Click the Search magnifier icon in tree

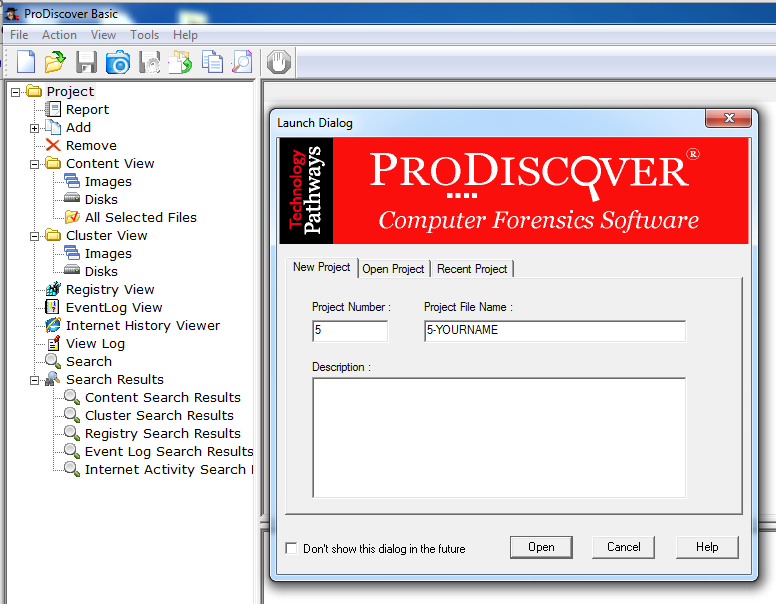52,361
